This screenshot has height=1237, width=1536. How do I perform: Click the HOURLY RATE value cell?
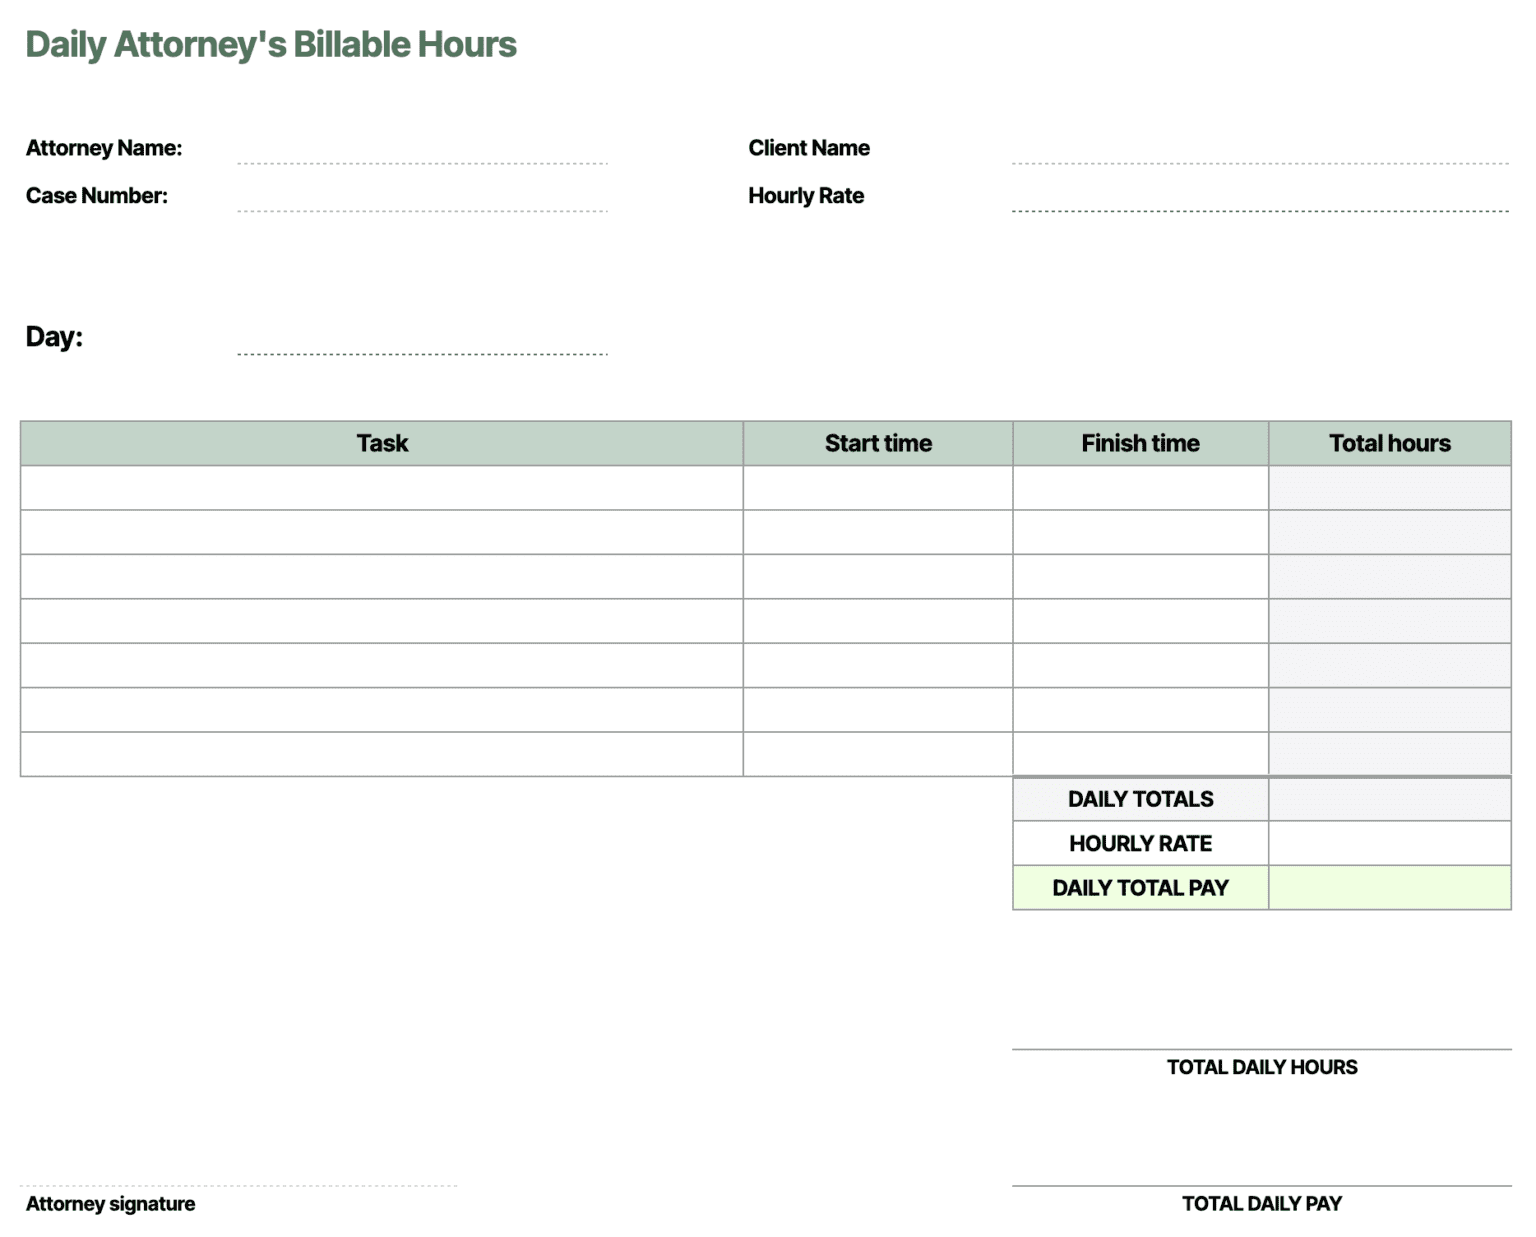point(1390,843)
